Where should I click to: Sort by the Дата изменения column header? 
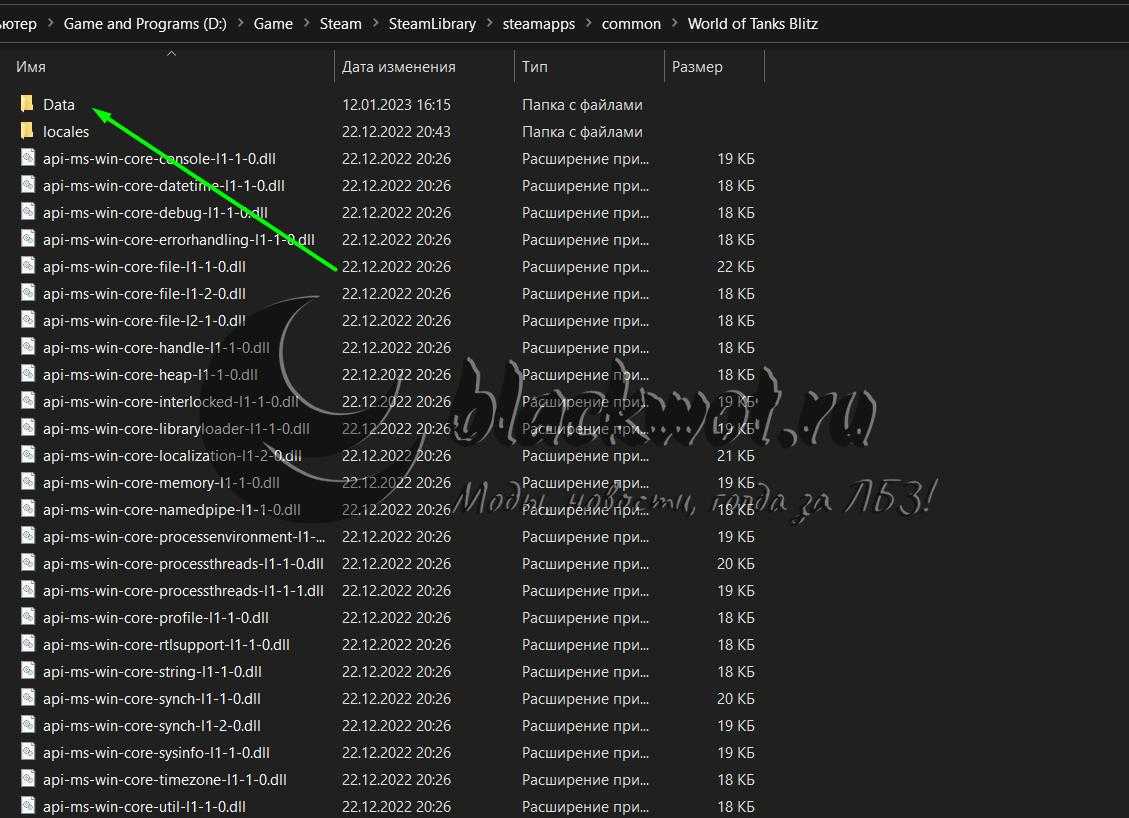(x=398, y=67)
